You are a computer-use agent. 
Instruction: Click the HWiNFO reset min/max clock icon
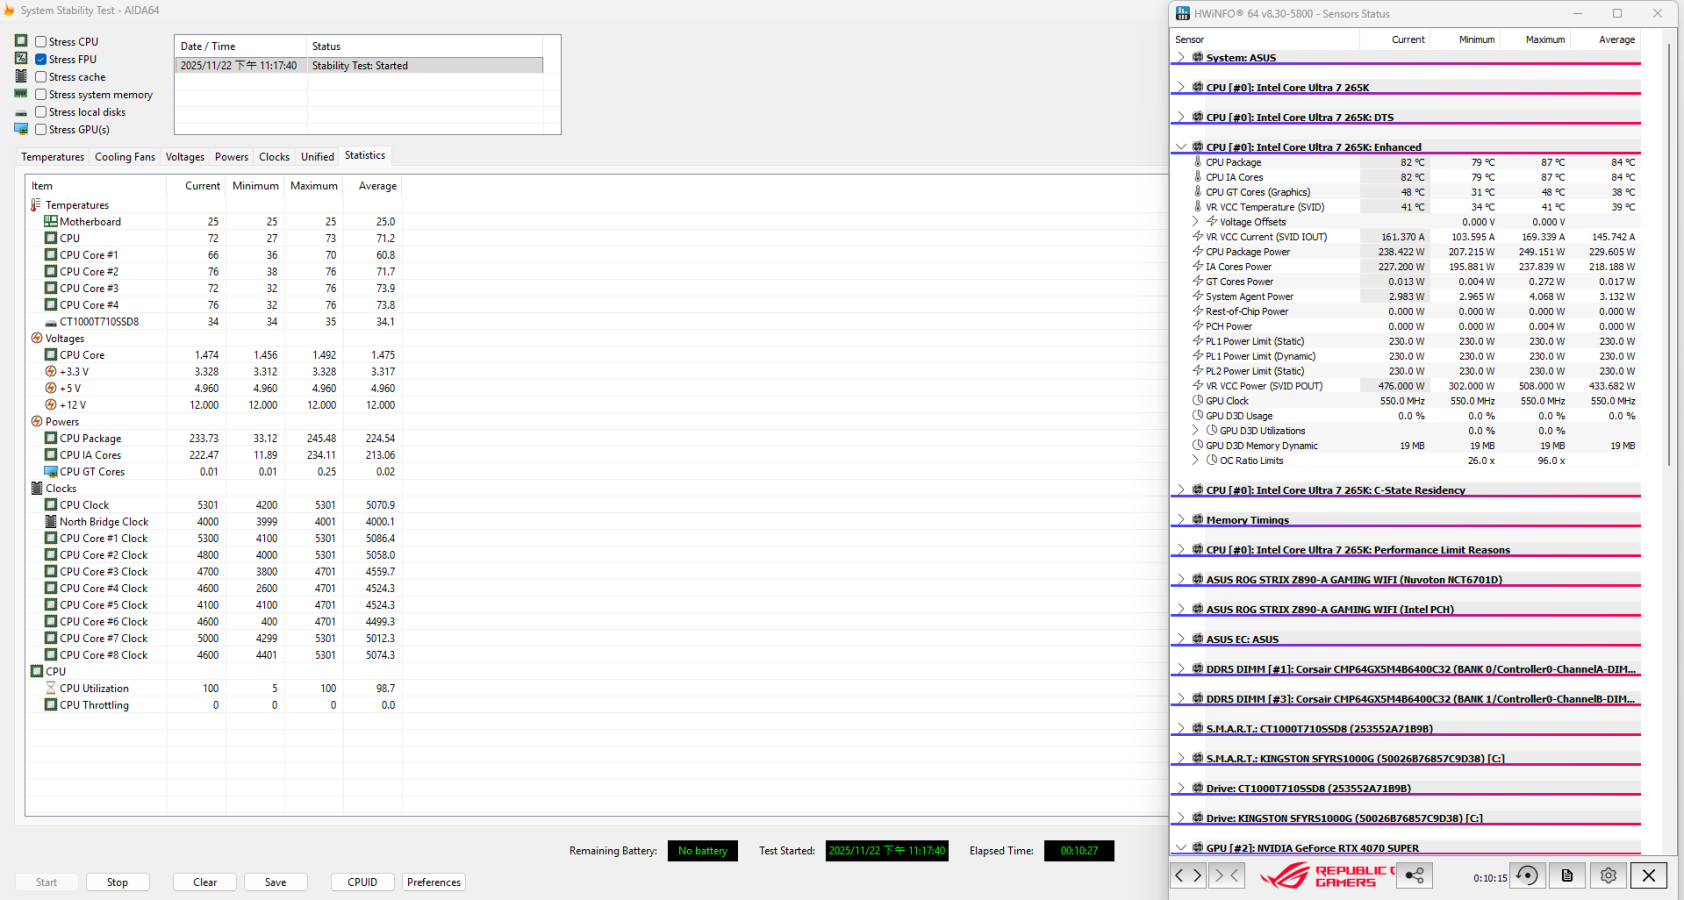click(x=1527, y=876)
